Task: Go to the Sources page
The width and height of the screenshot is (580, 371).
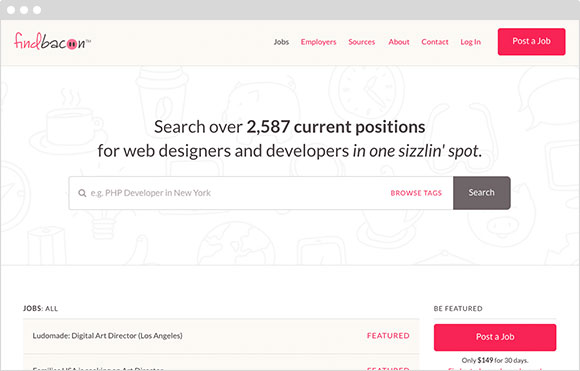Action: coord(361,42)
